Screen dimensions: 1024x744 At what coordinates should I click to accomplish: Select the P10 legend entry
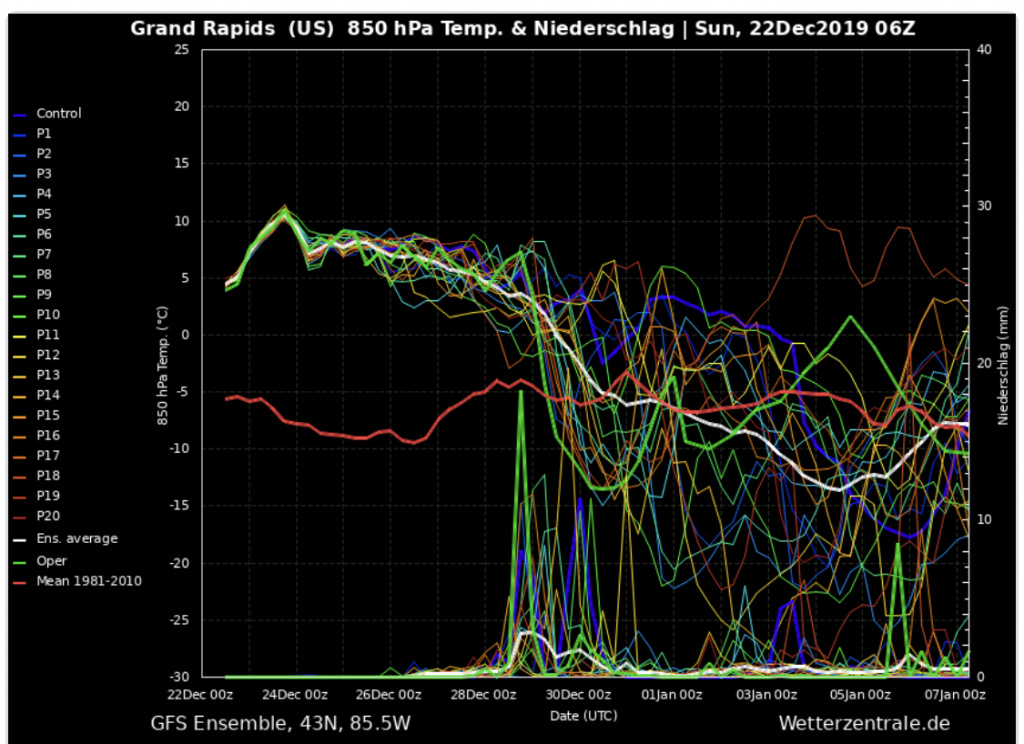click(48, 315)
